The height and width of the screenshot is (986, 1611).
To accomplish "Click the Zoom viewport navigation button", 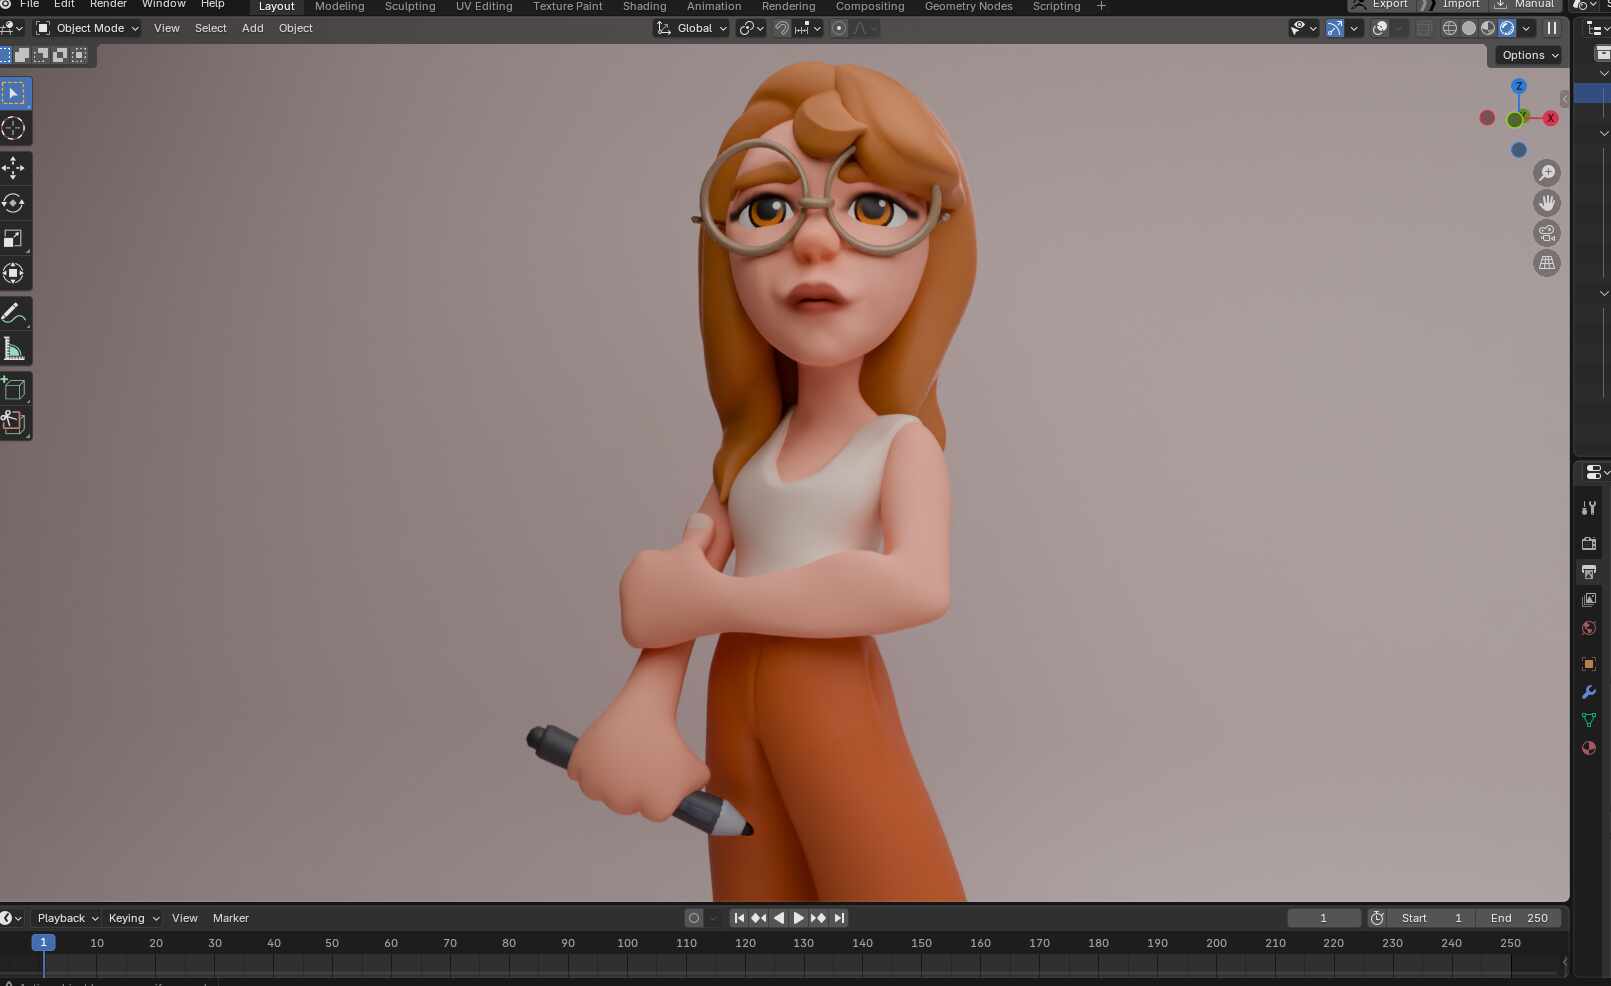I will pyautogui.click(x=1547, y=173).
